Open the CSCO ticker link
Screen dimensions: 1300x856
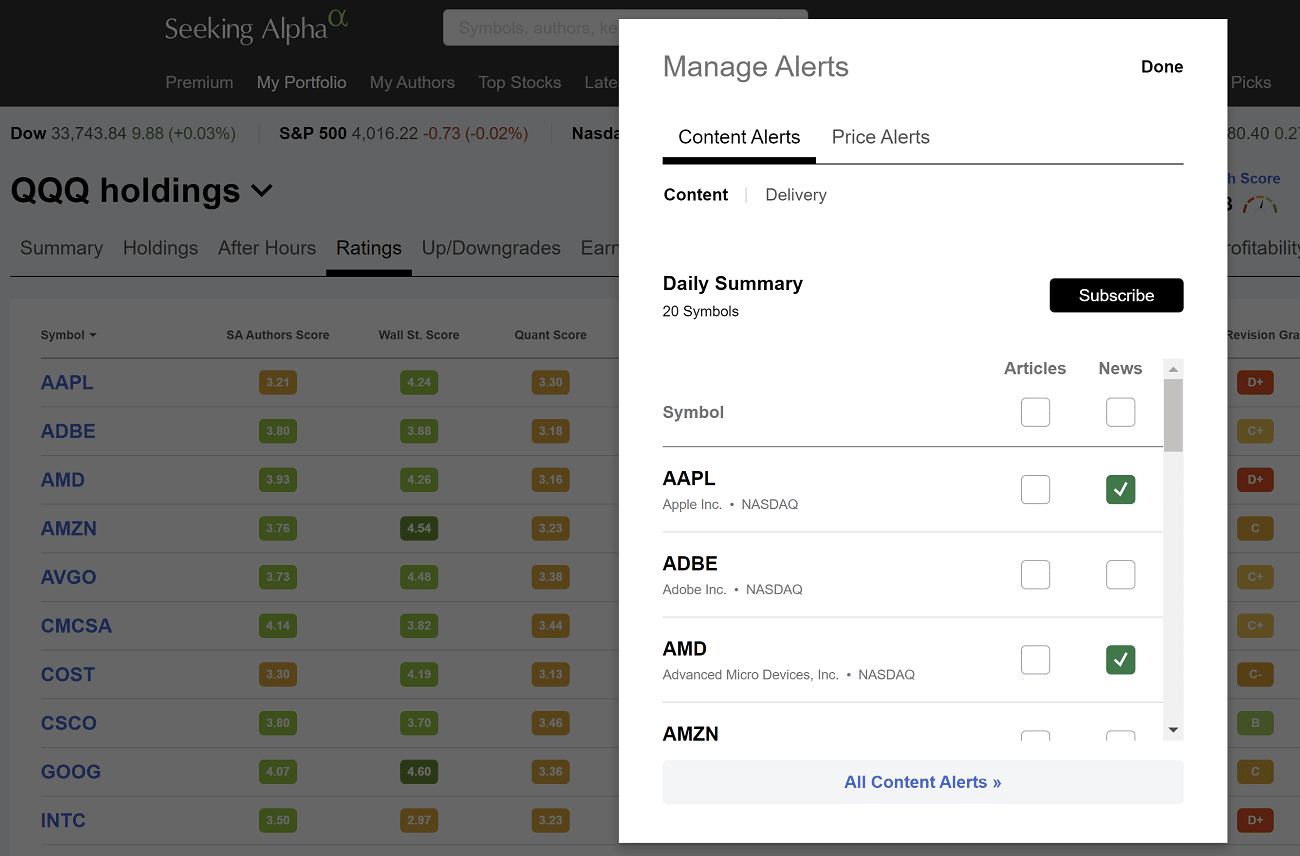pos(69,723)
